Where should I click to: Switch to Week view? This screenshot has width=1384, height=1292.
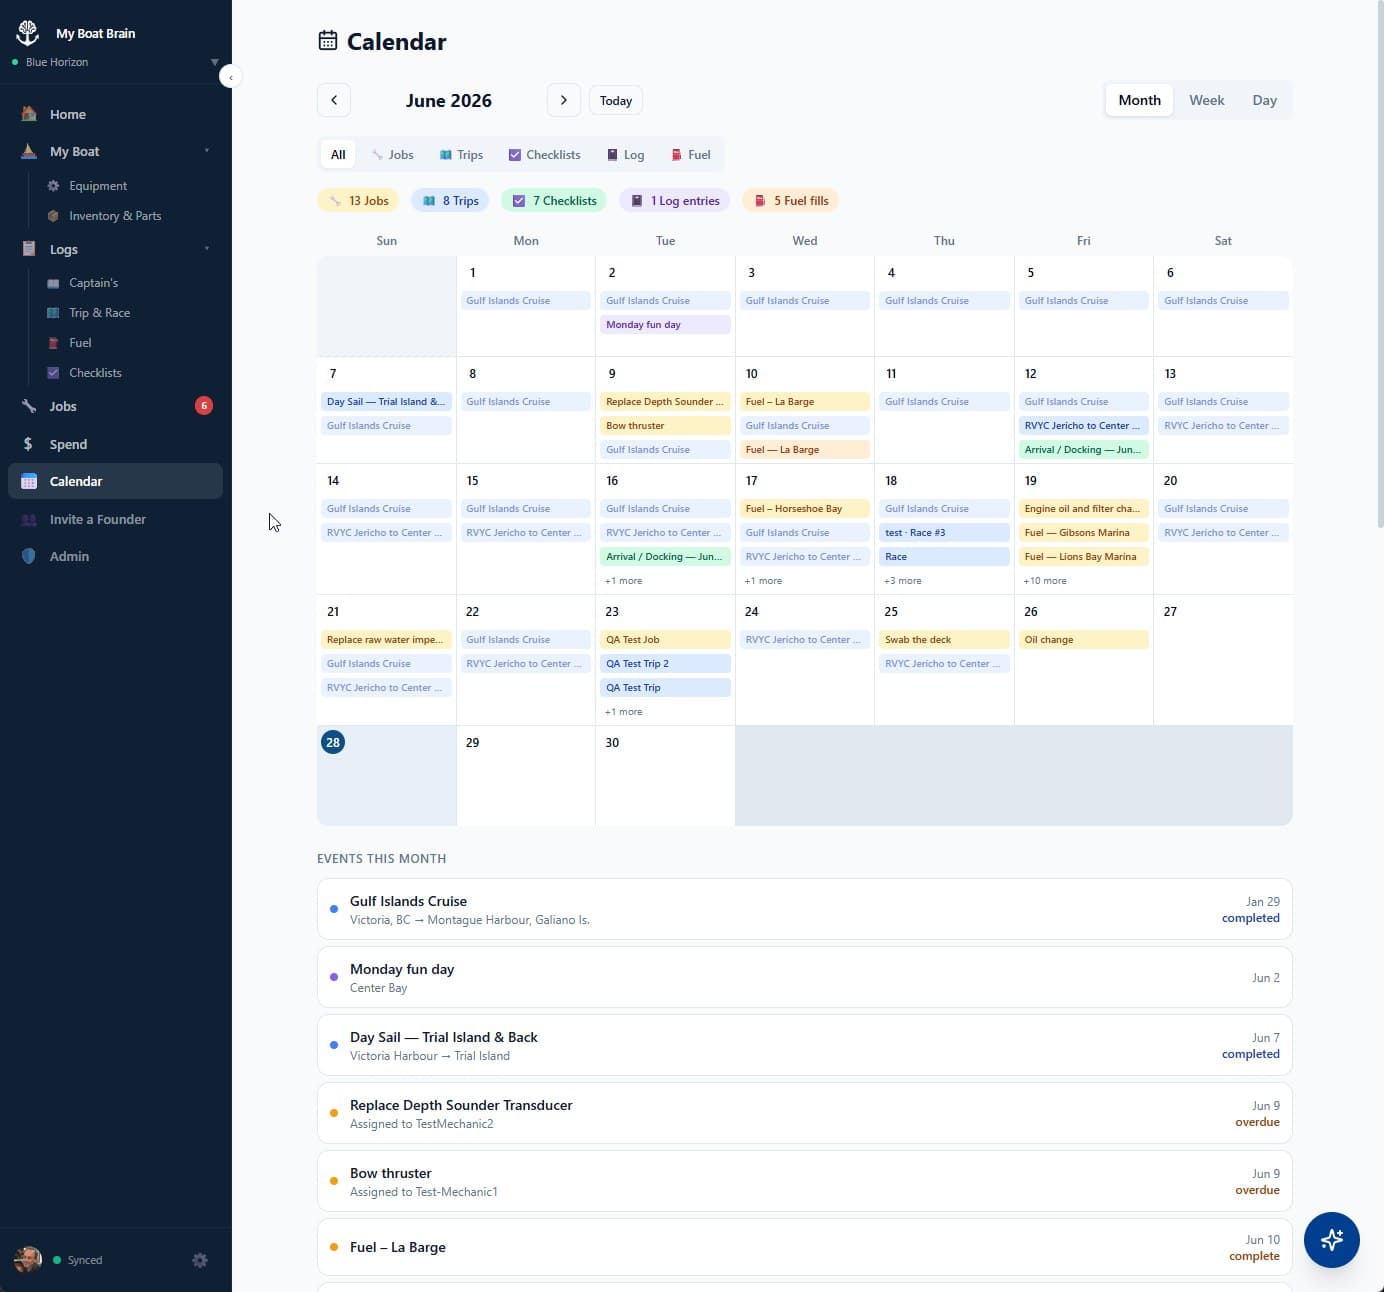click(1206, 100)
